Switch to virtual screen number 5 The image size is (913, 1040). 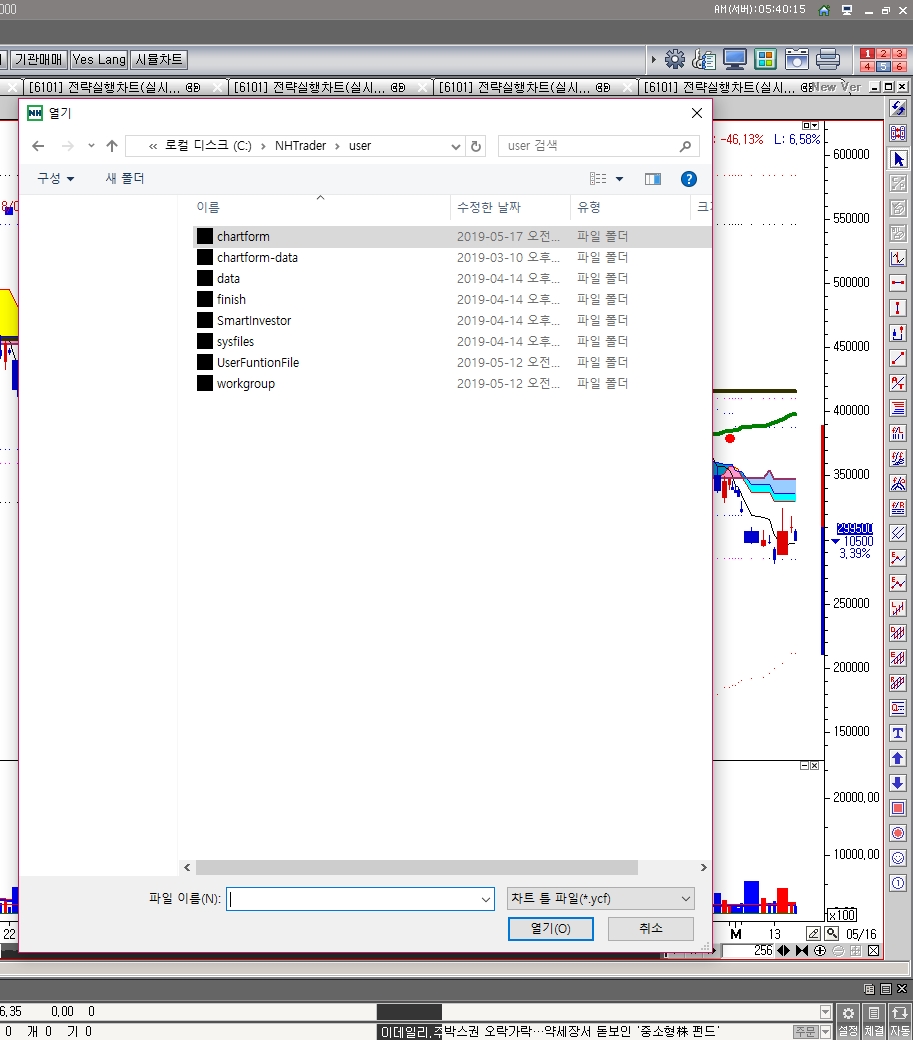(x=883, y=66)
